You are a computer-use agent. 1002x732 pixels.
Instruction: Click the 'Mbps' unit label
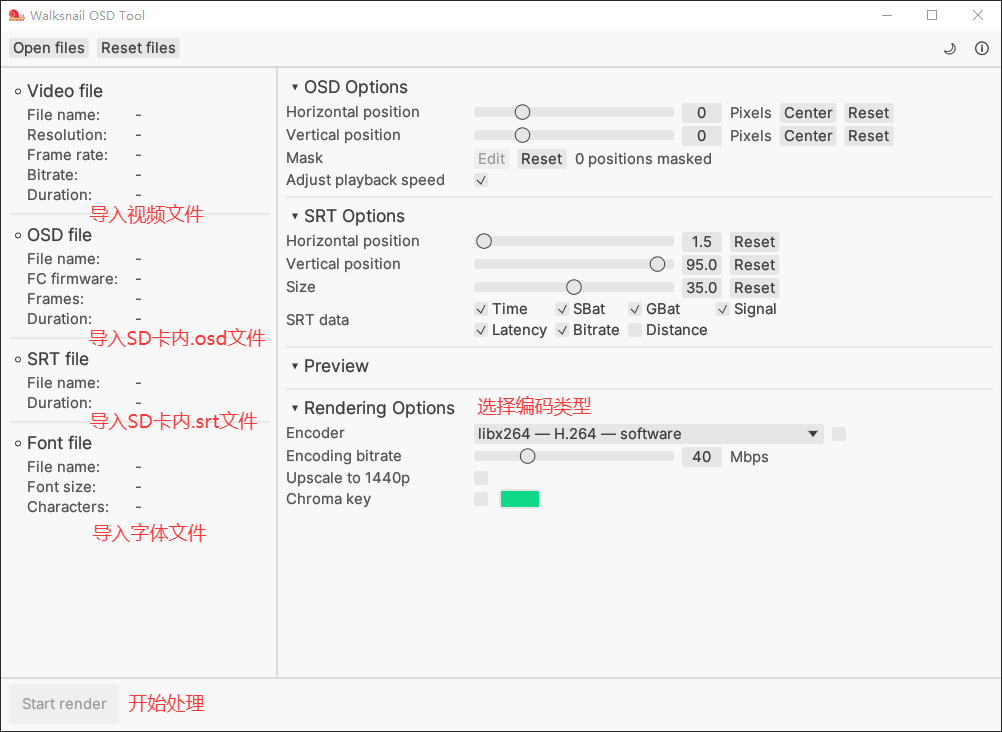coord(749,457)
